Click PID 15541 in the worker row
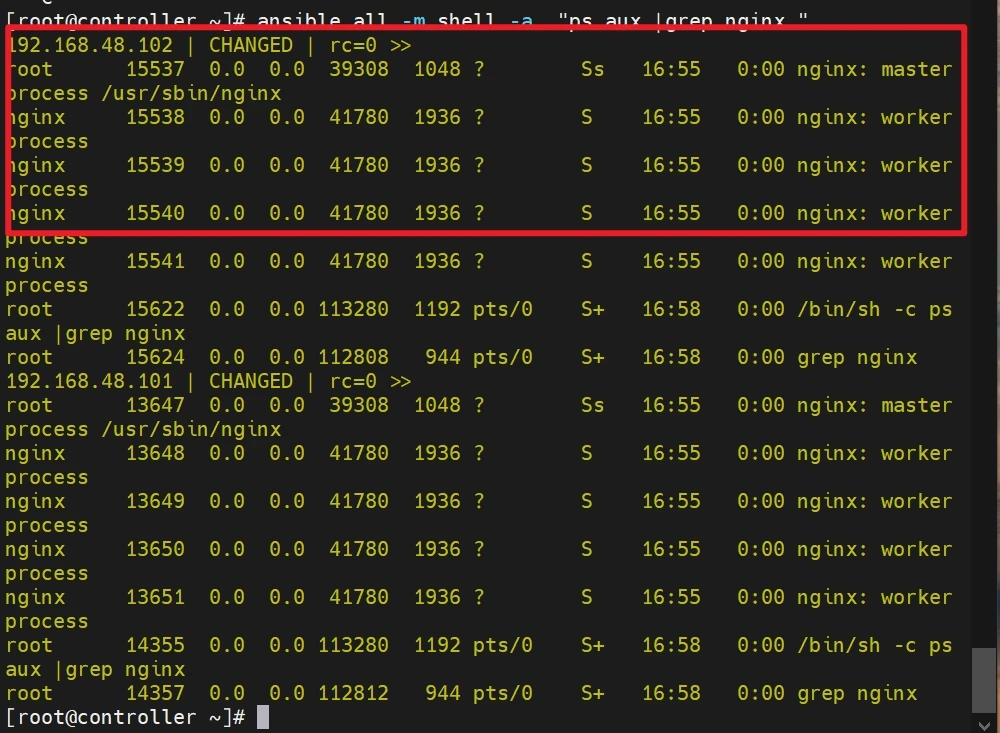The width and height of the screenshot is (1000, 733). [x=155, y=261]
